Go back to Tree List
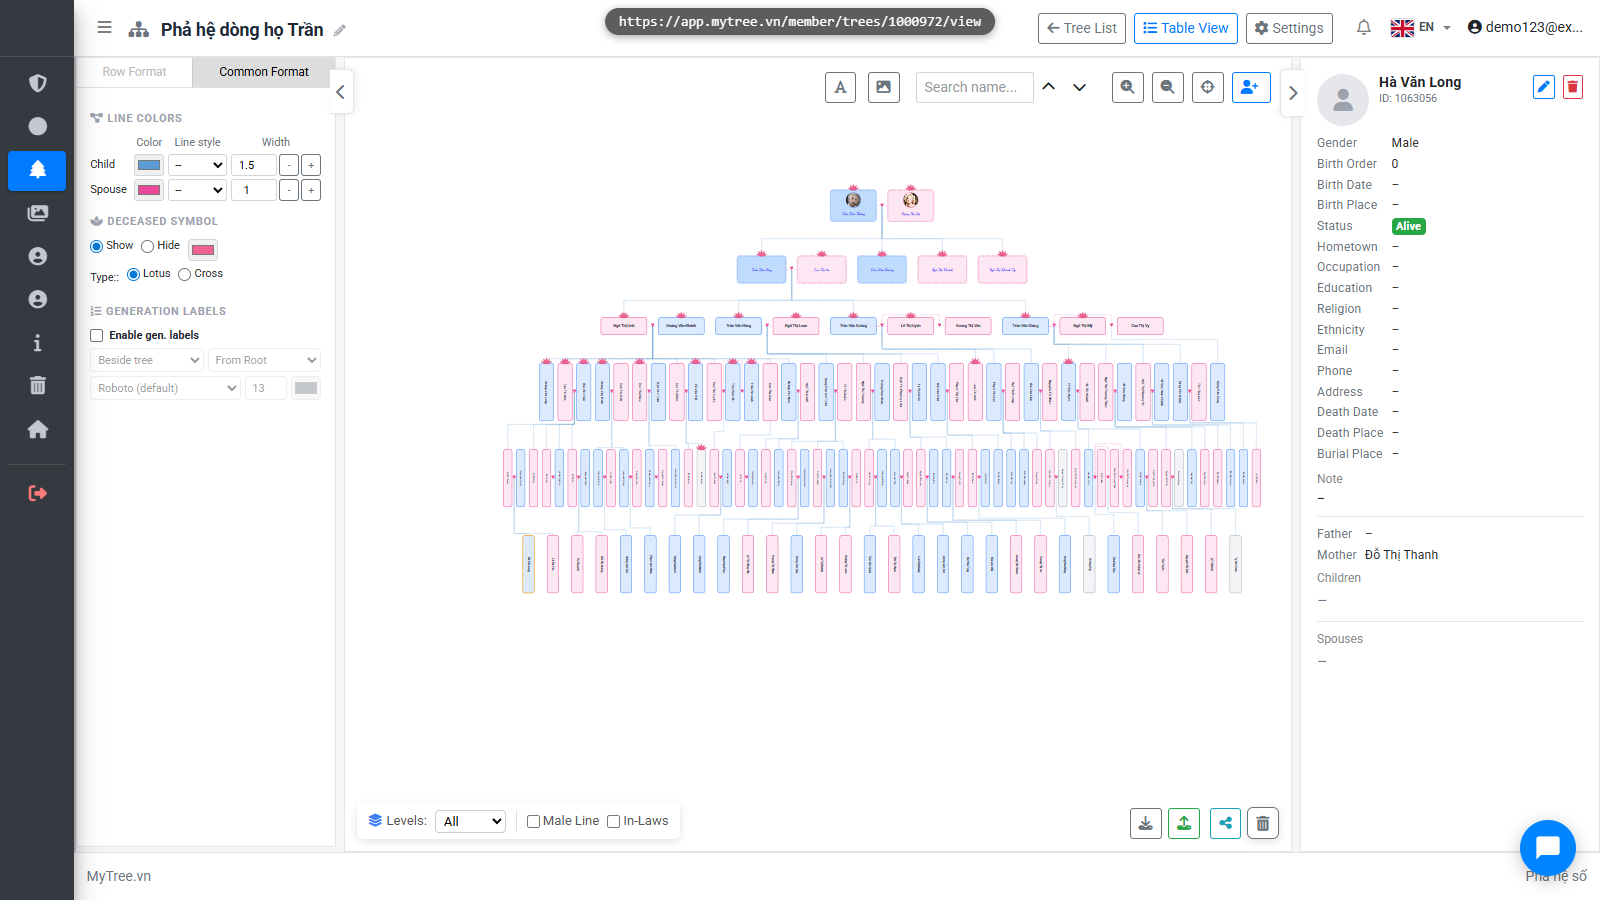1600x900 pixels. click(1082, 28)
